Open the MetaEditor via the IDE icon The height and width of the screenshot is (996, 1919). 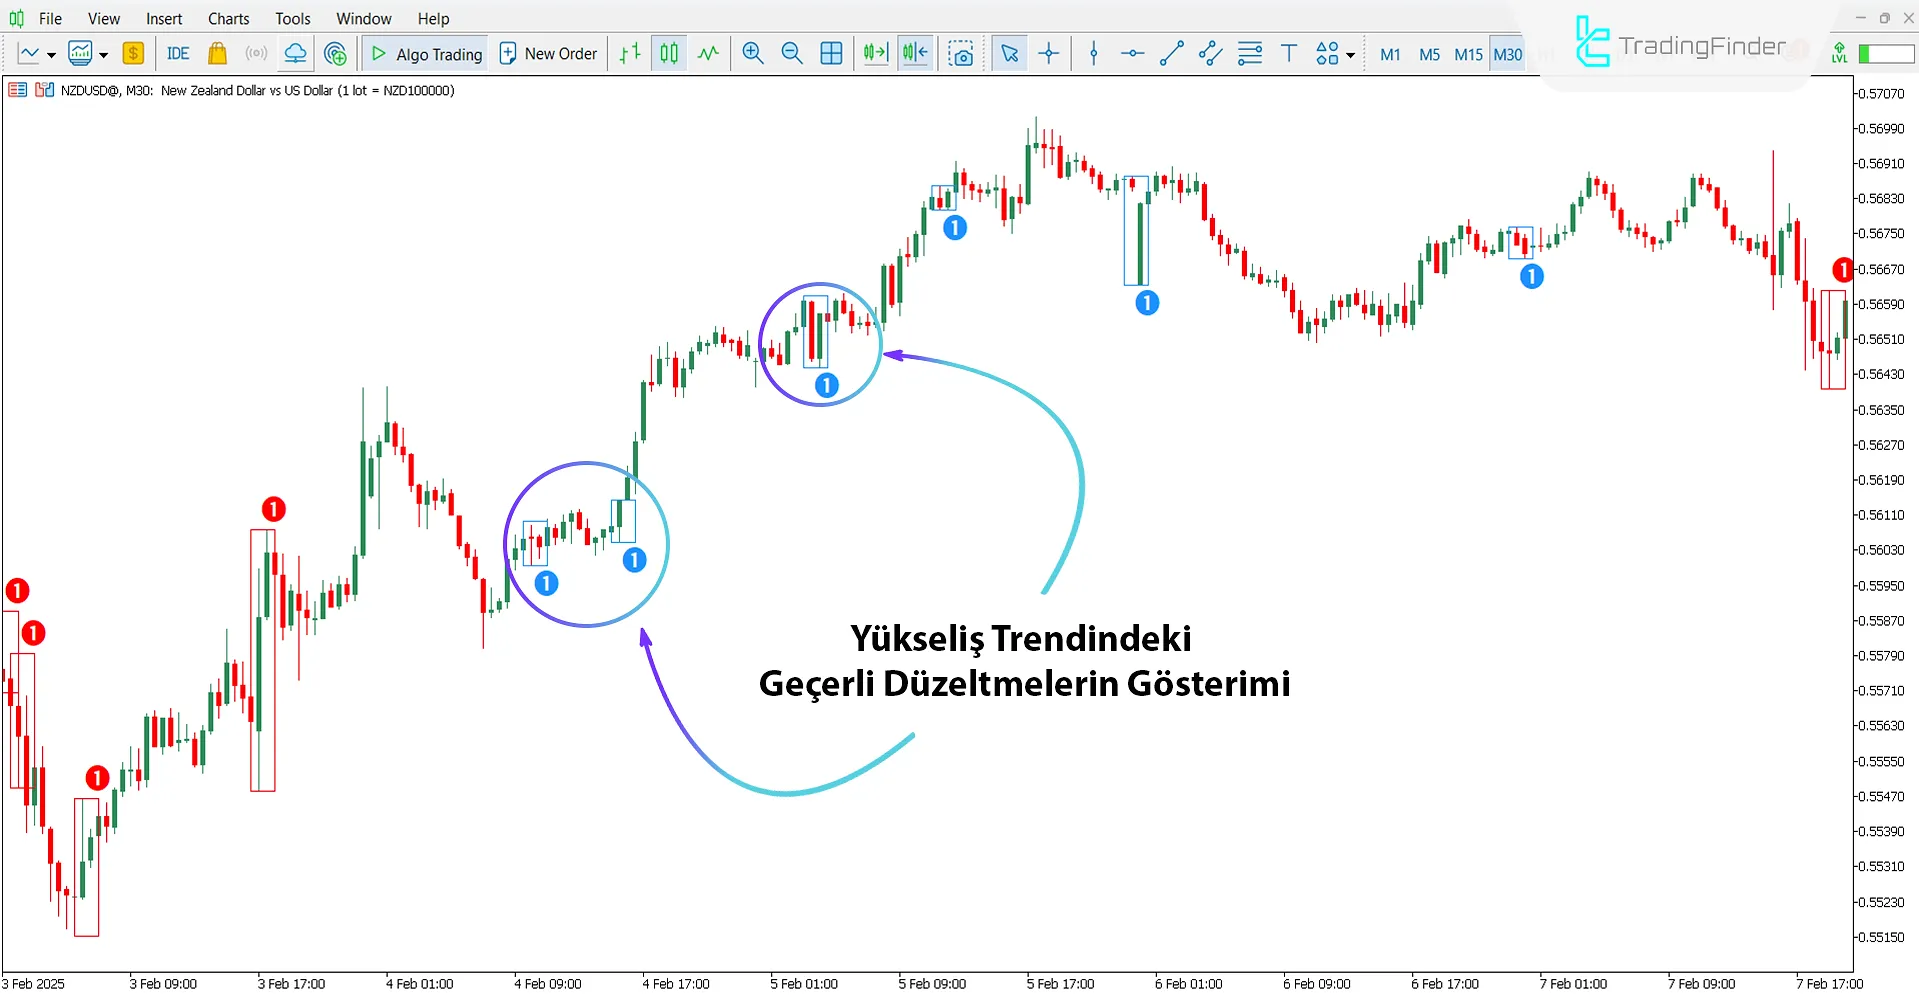[x=178, y=53]
